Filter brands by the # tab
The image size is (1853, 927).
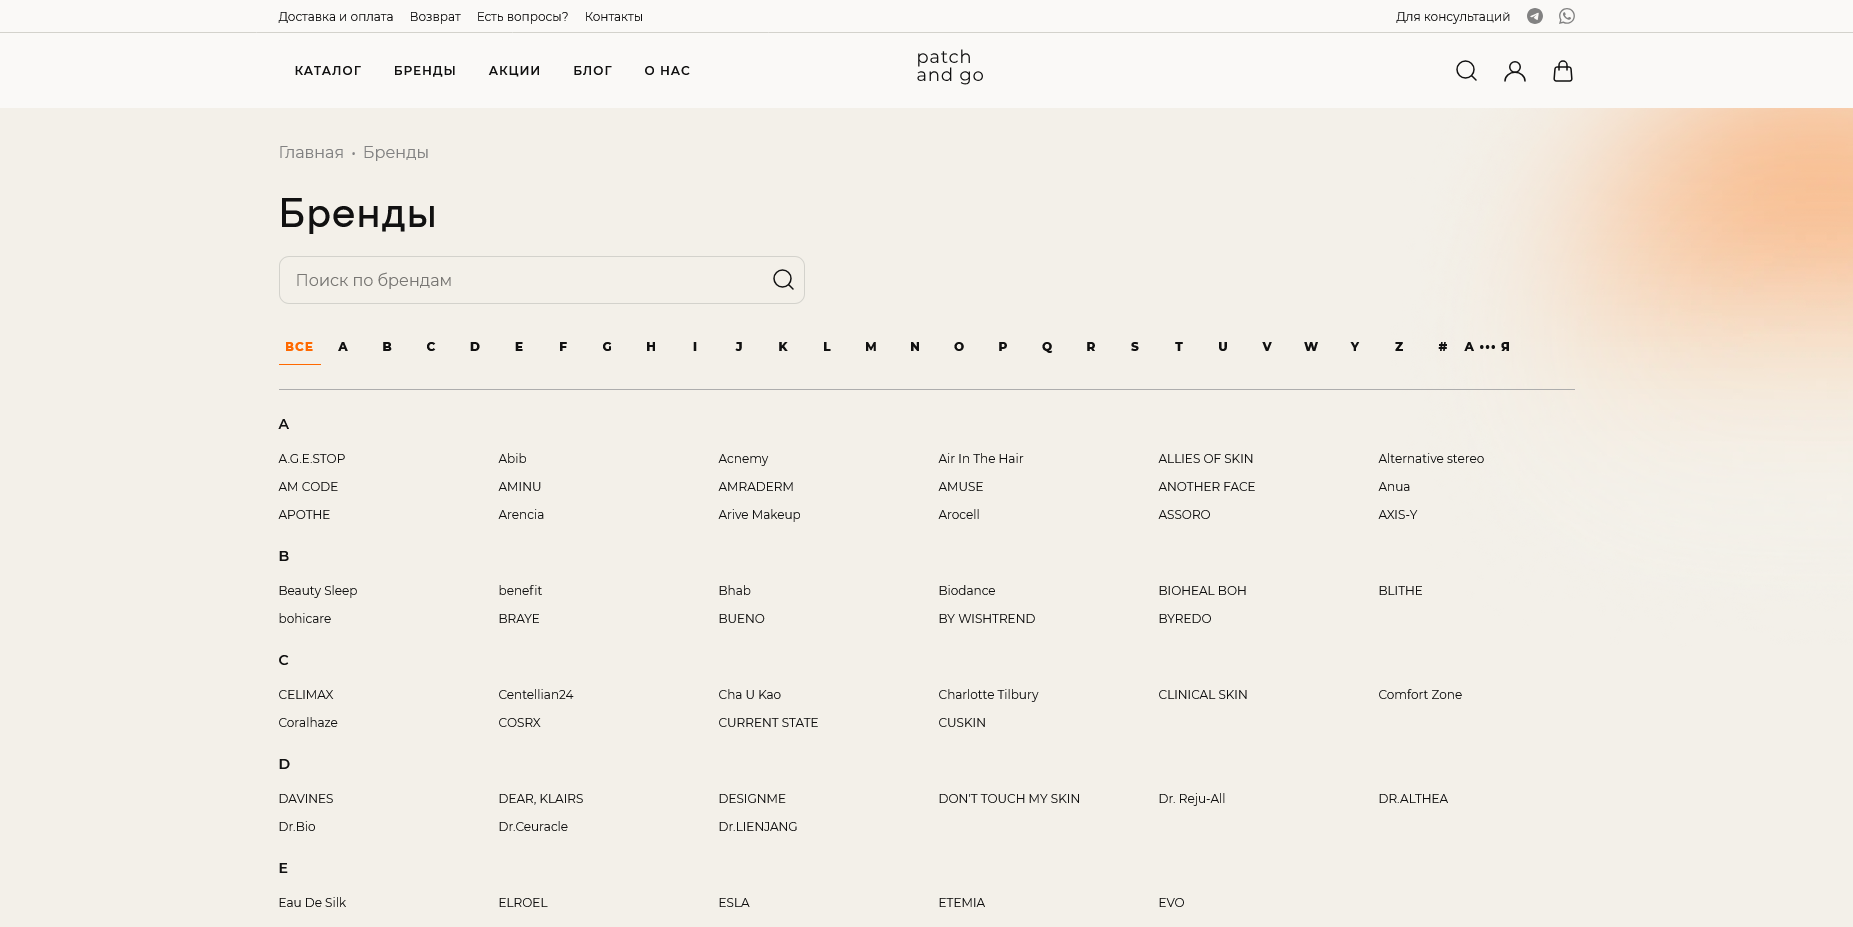[1443, 347]
